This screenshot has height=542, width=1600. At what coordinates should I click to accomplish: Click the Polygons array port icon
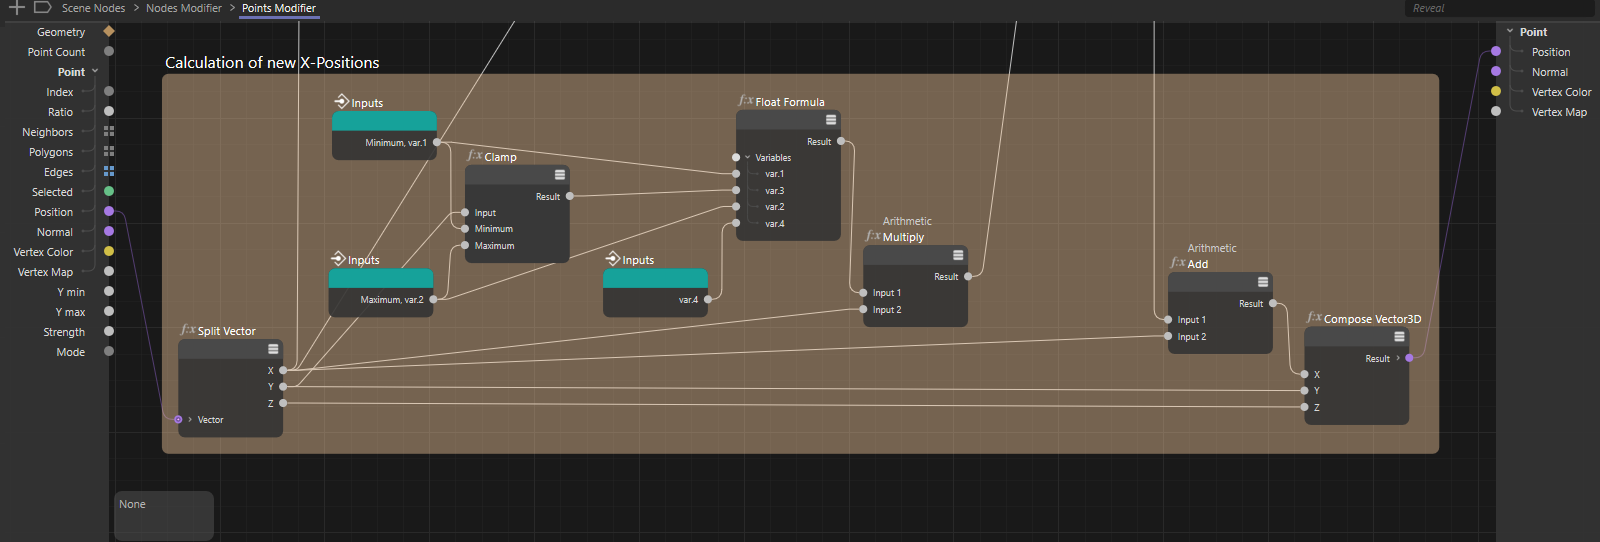pyautogui.click(x=109, y=151)
